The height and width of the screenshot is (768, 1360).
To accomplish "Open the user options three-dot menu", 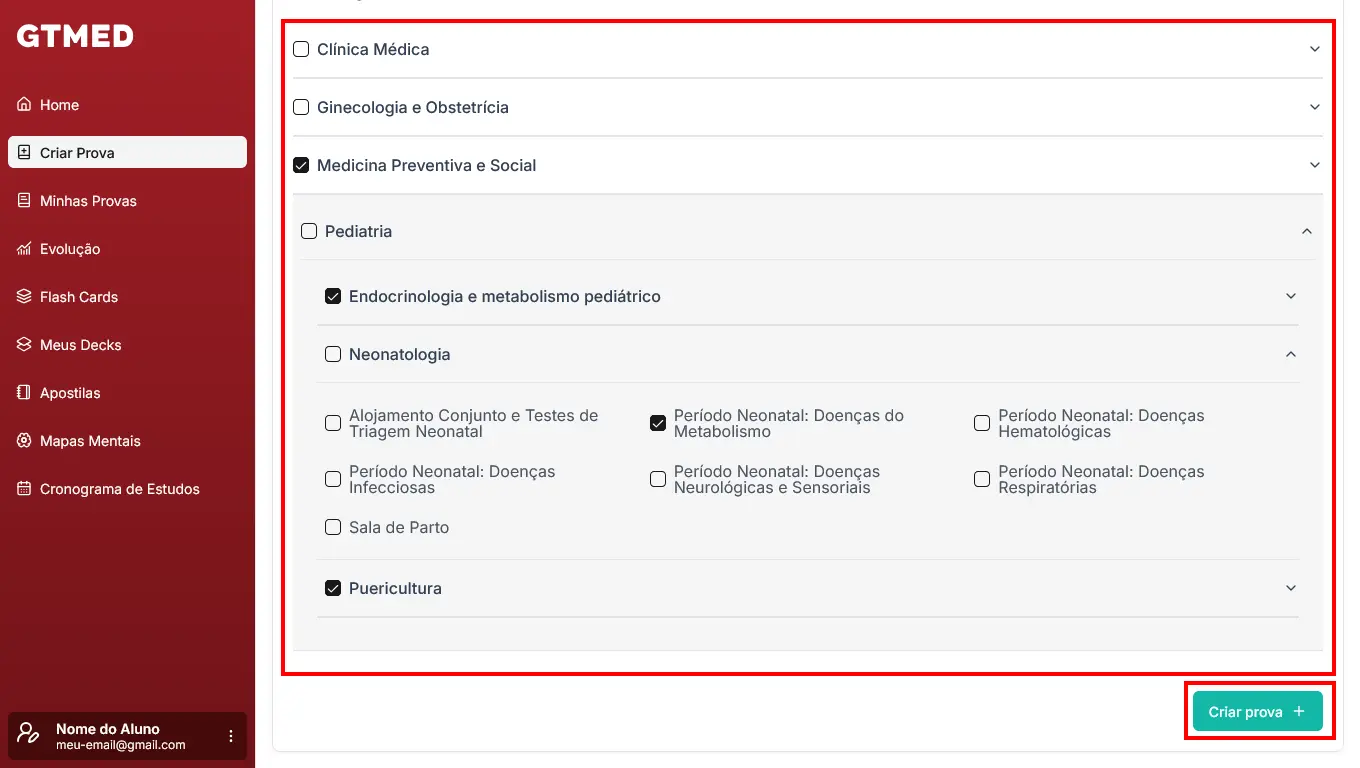I will (x=231, y=736).
